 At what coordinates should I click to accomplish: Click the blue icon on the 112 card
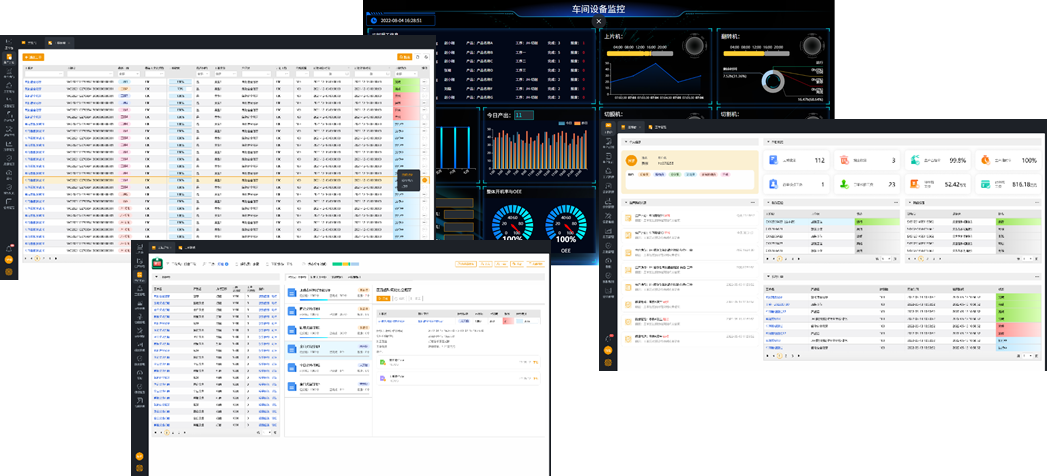(773, 160)
